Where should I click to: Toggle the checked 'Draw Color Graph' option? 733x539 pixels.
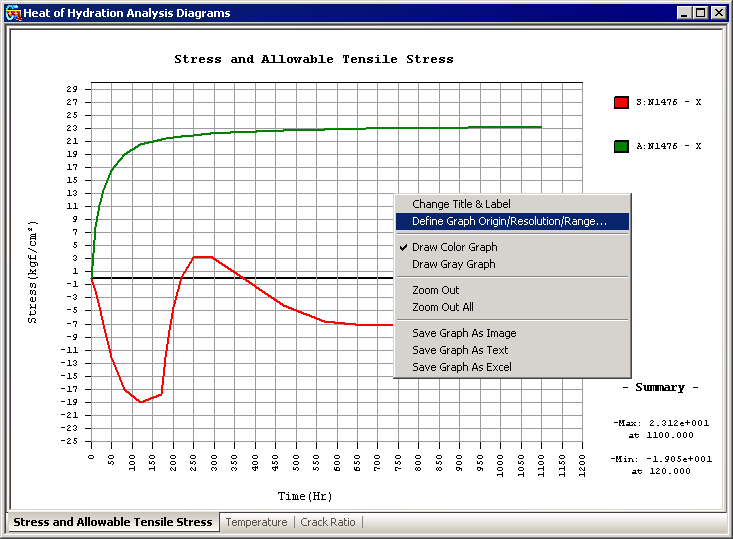click(x=454, y=247)
